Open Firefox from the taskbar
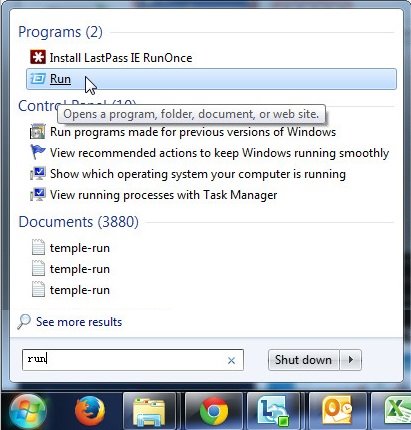The image size is (411, 430). tap(90, 411)
